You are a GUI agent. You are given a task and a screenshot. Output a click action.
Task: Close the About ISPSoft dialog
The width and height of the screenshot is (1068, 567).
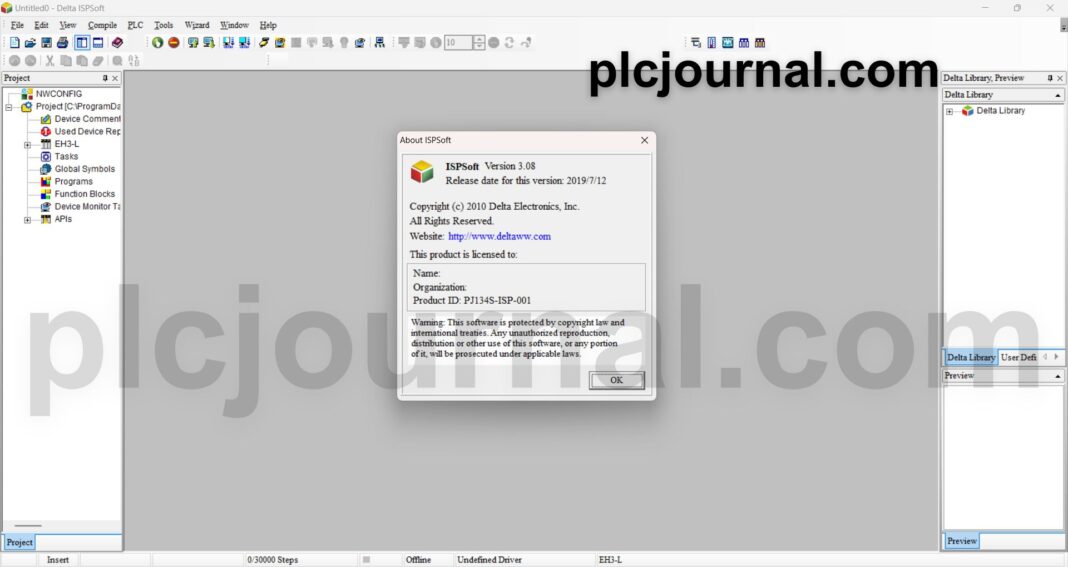[644, 140]
